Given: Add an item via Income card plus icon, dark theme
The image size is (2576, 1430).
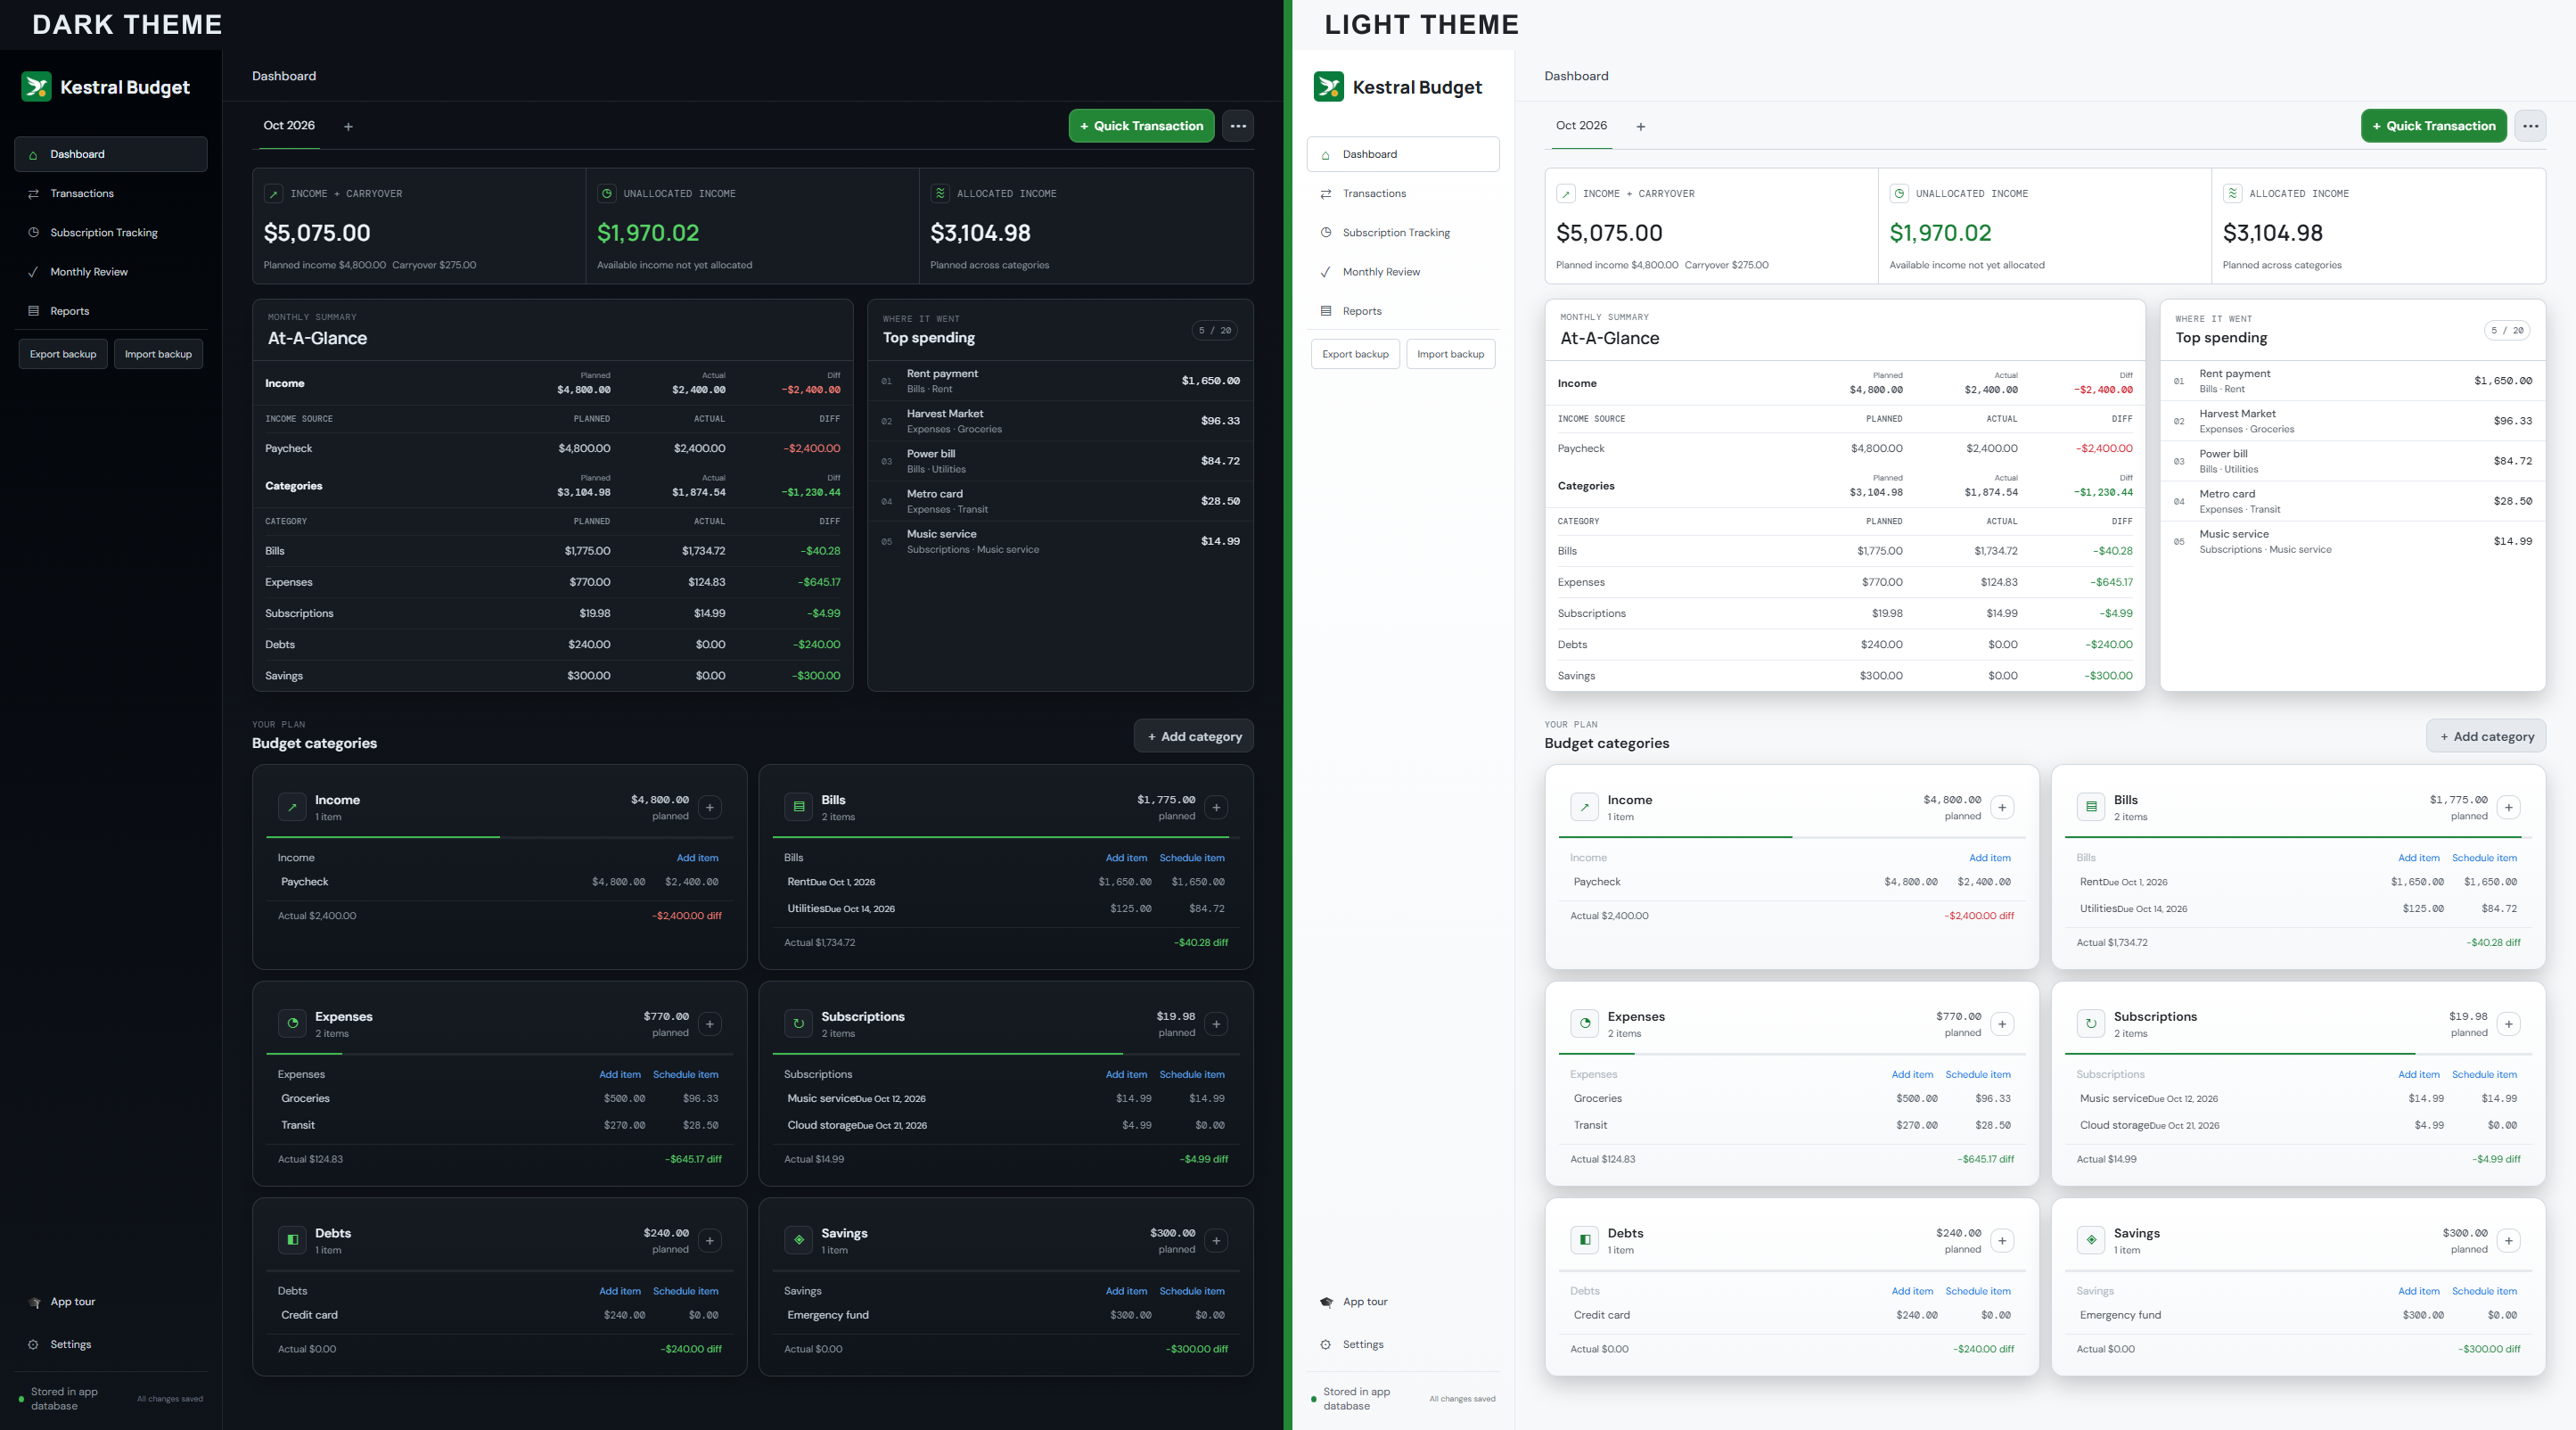Looking at the screenshot, I should tap(710, 807).
